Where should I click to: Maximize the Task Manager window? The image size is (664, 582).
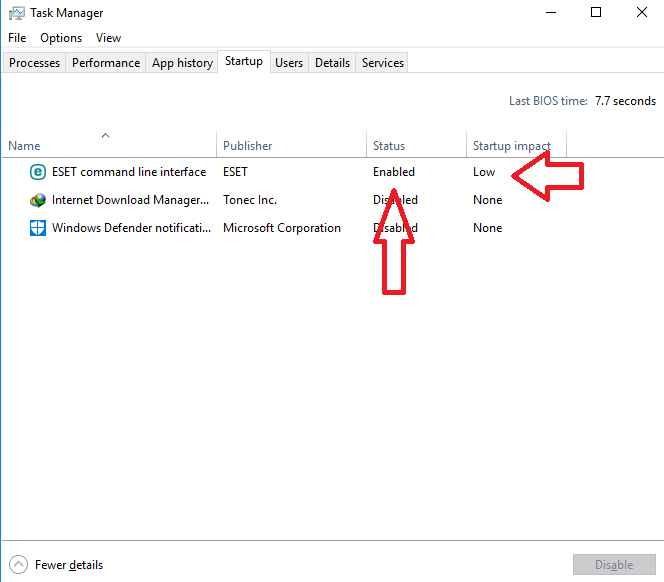pos(596,12)
